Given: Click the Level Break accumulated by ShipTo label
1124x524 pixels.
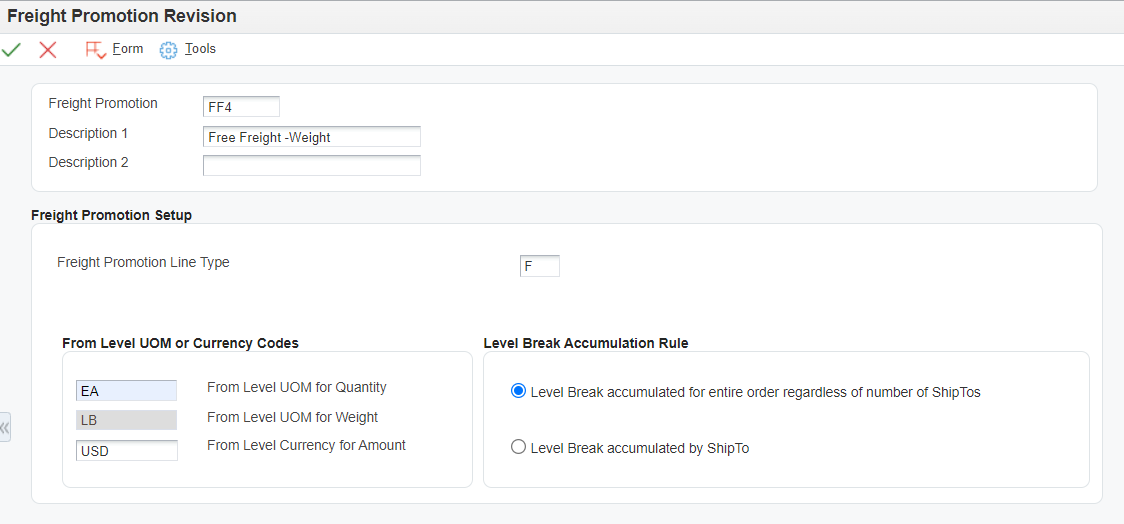Looking at the screenshot, I should pos(640,449).
